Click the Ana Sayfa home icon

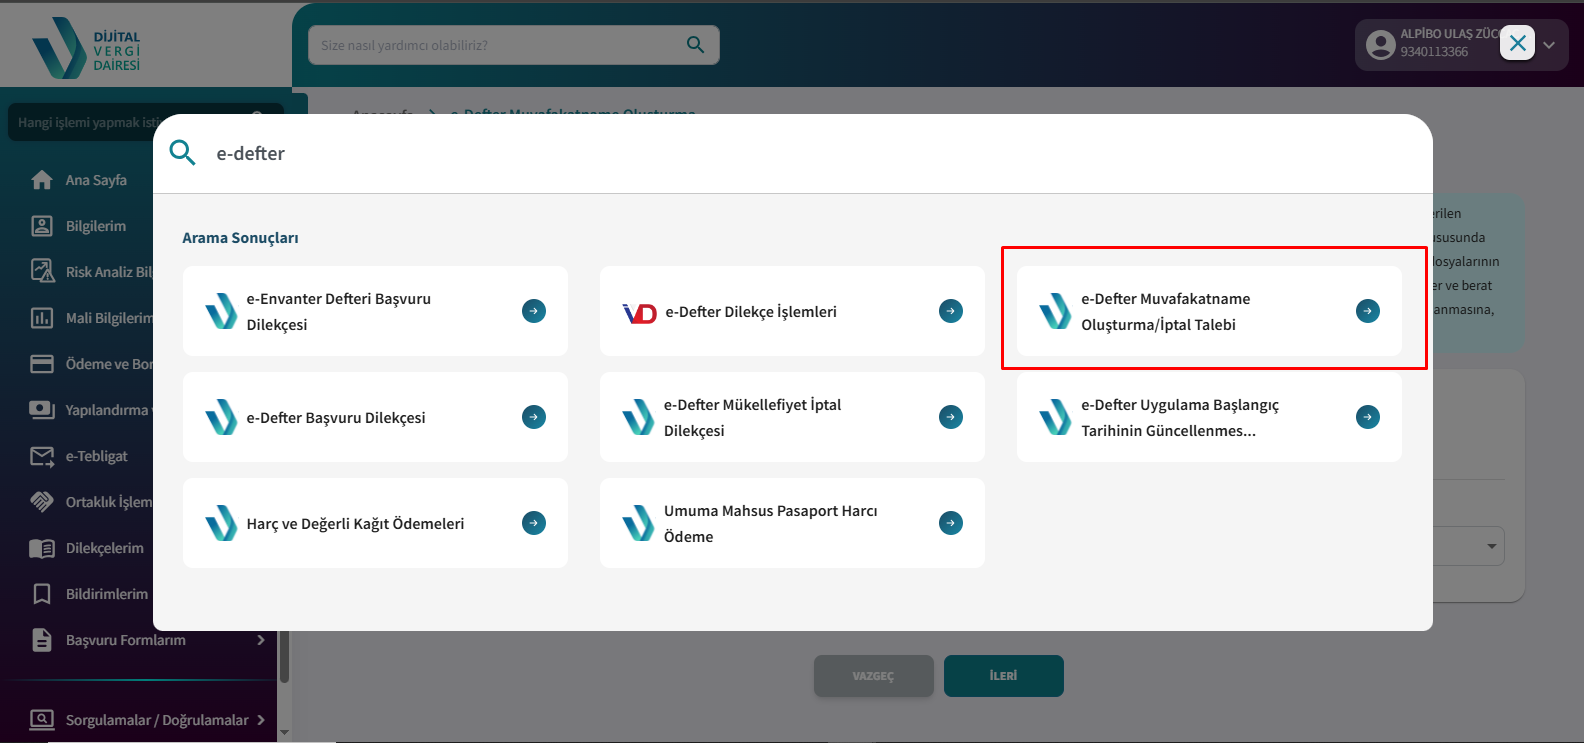(42, 180)
